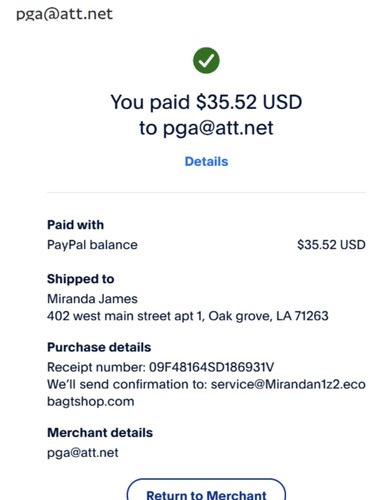Click the "Paid with" section label
Screen dimensions: 387x500
[x=76, y=225]
